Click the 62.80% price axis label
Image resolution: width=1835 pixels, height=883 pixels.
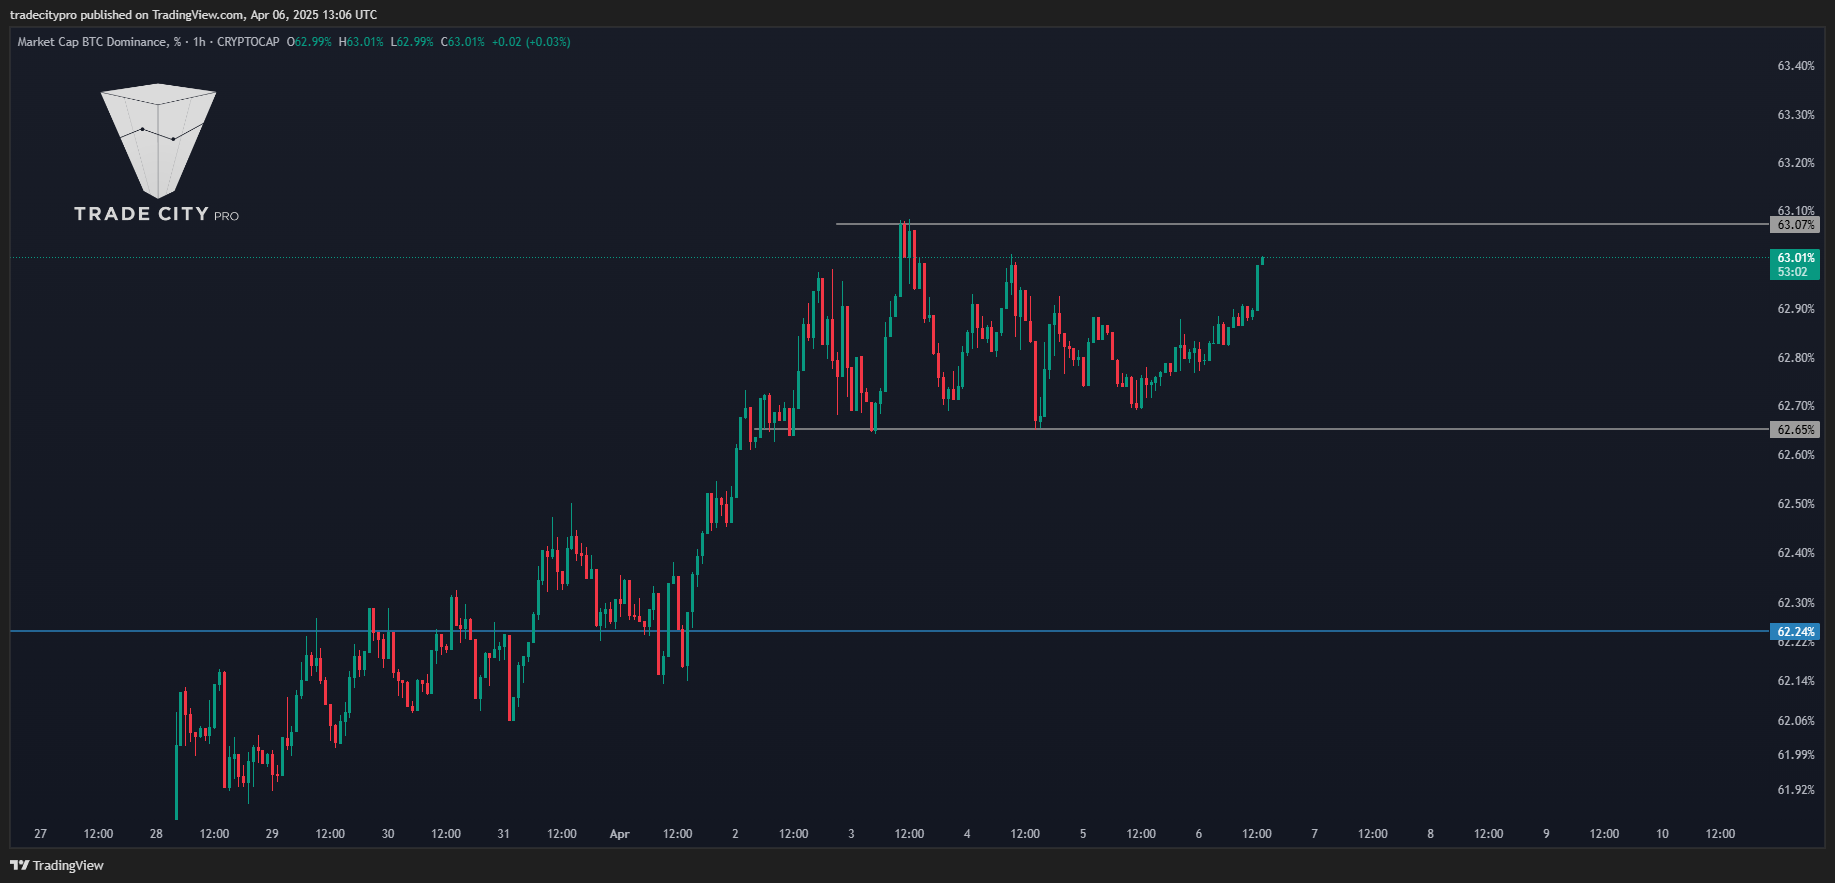1796,358
